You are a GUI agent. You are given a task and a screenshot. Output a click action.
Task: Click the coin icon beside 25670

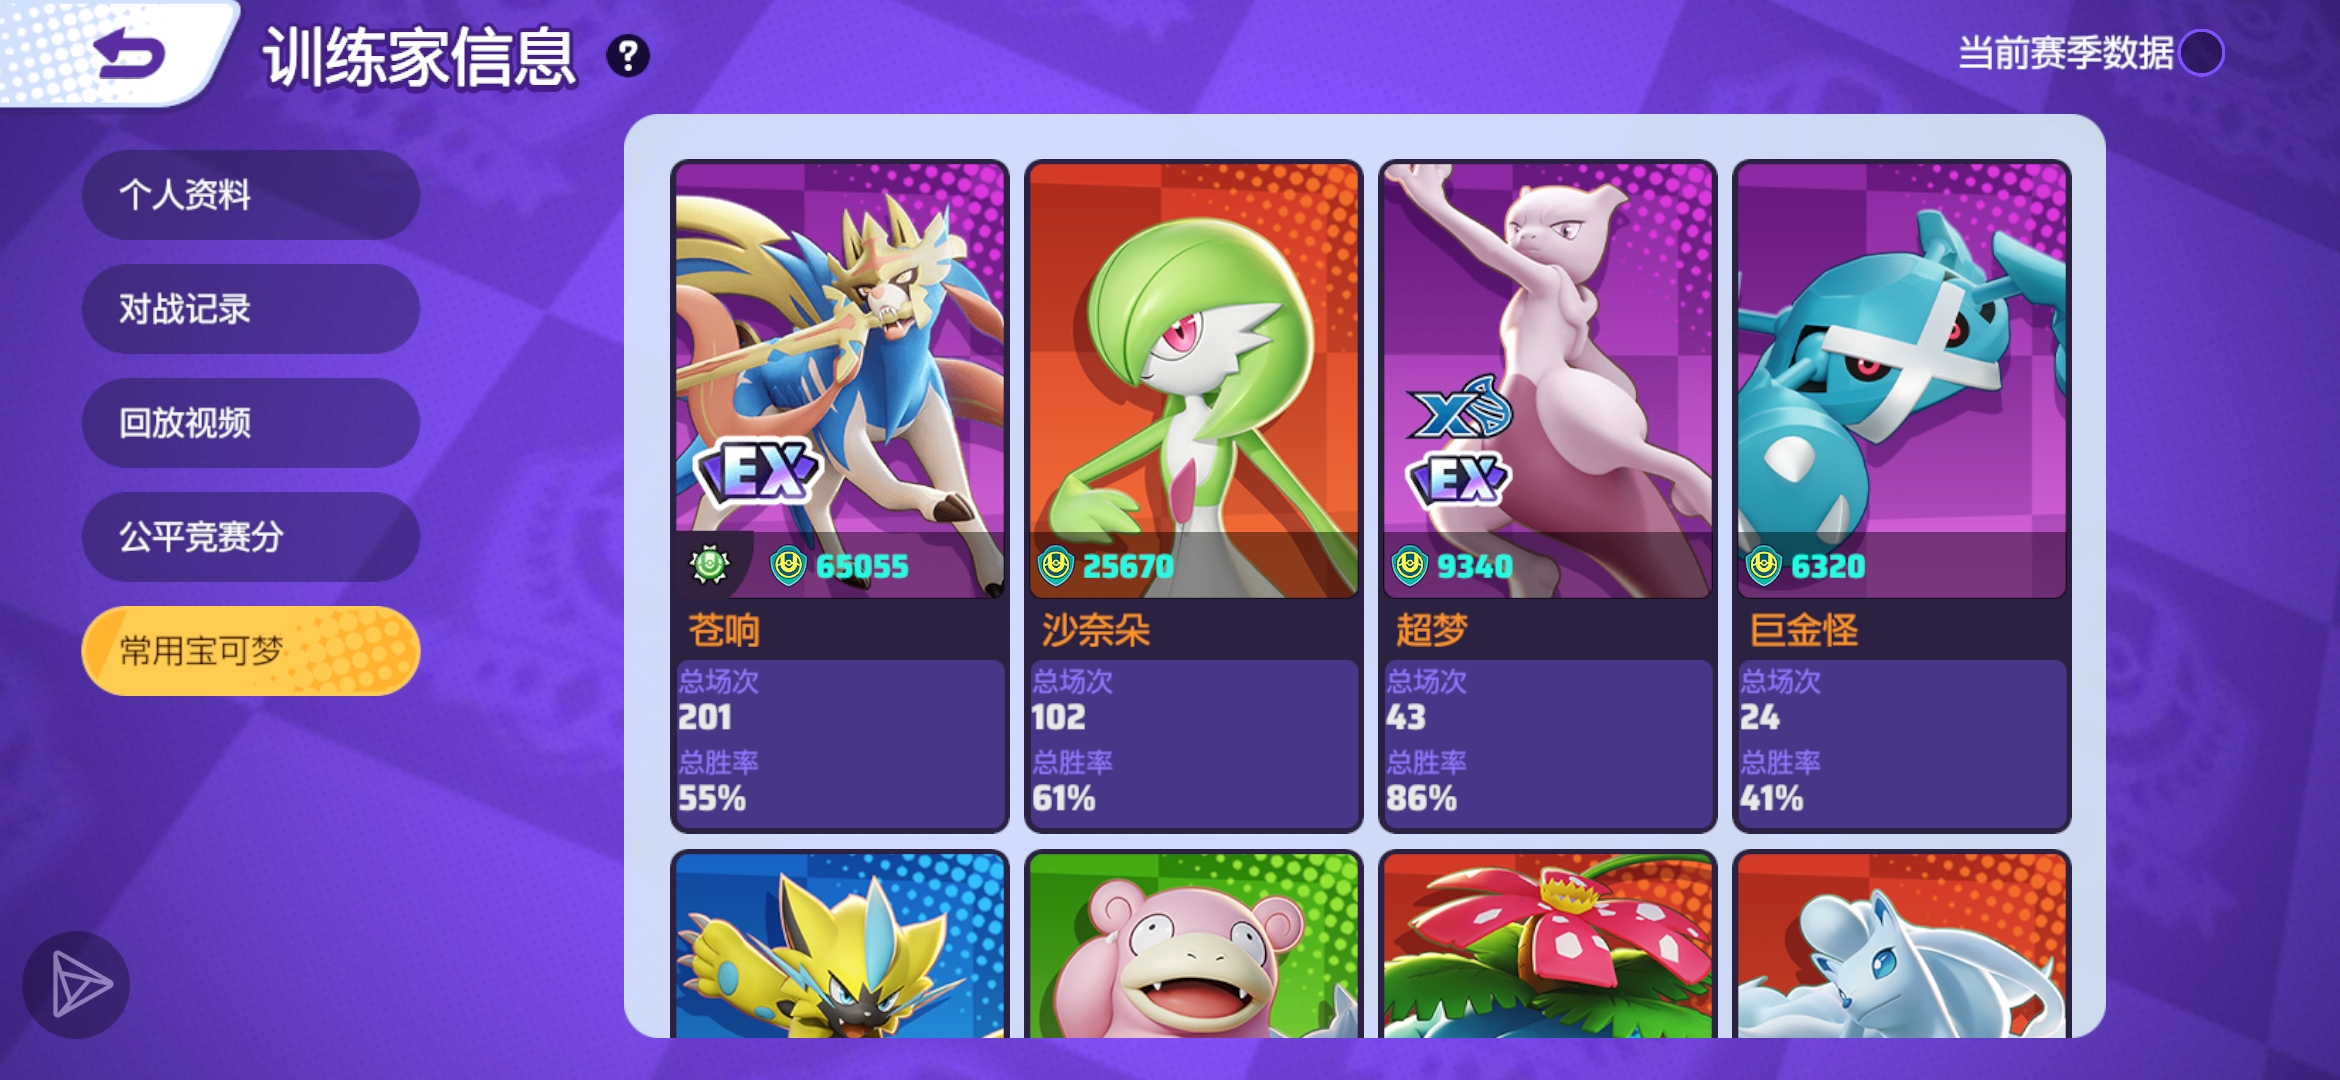tap(1056, 566)
